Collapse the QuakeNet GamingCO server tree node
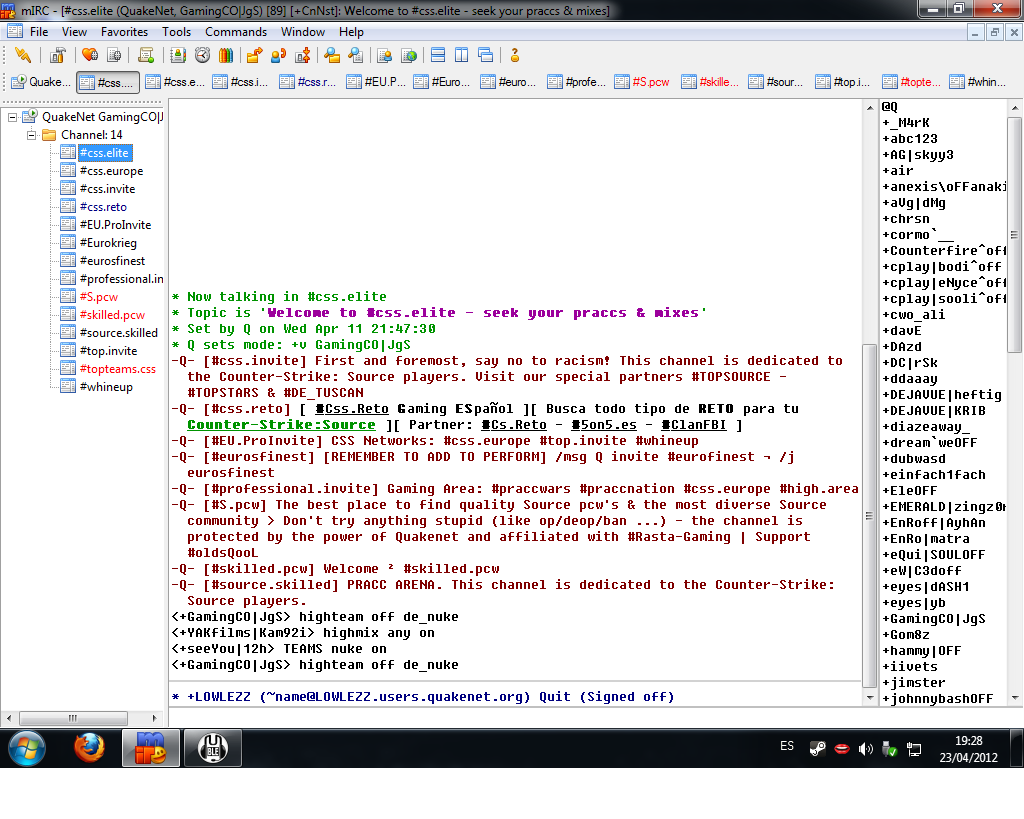The image size is (1024, 819). point(12,118)
